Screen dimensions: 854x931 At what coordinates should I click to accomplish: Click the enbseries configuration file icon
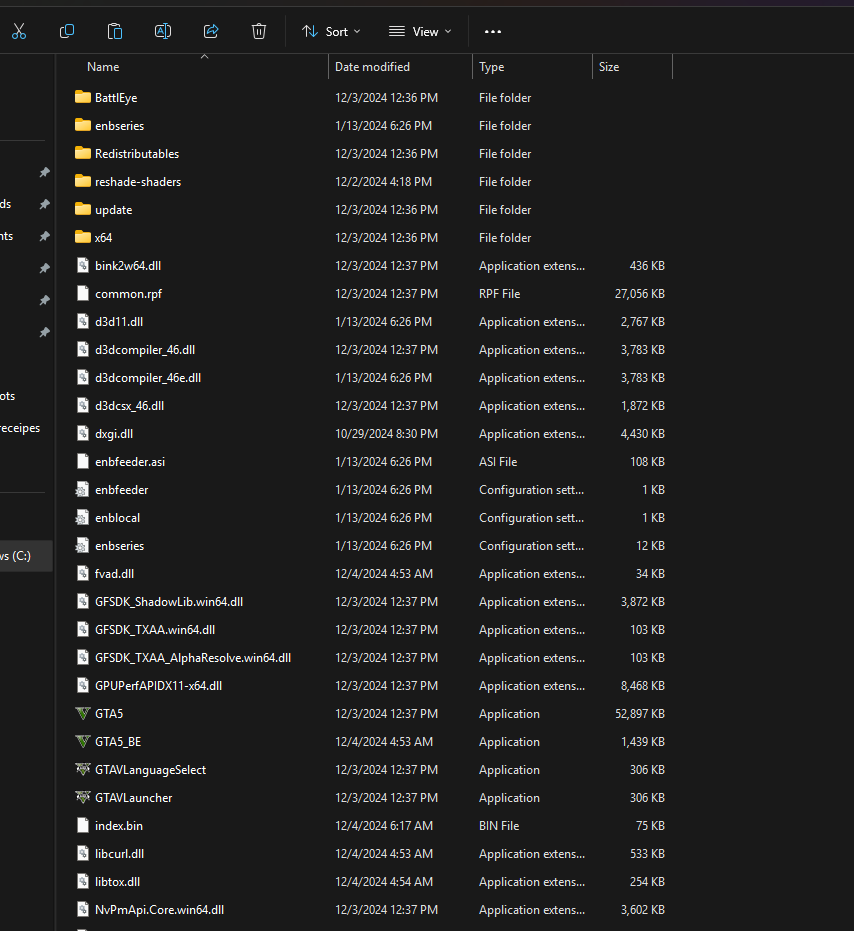[x=82, y=545]
